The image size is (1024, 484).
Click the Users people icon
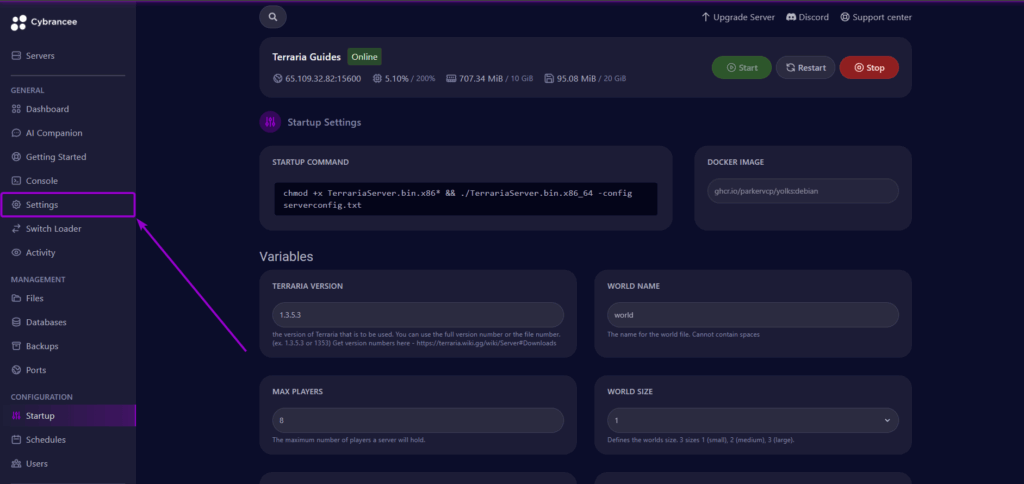(16, 464)
